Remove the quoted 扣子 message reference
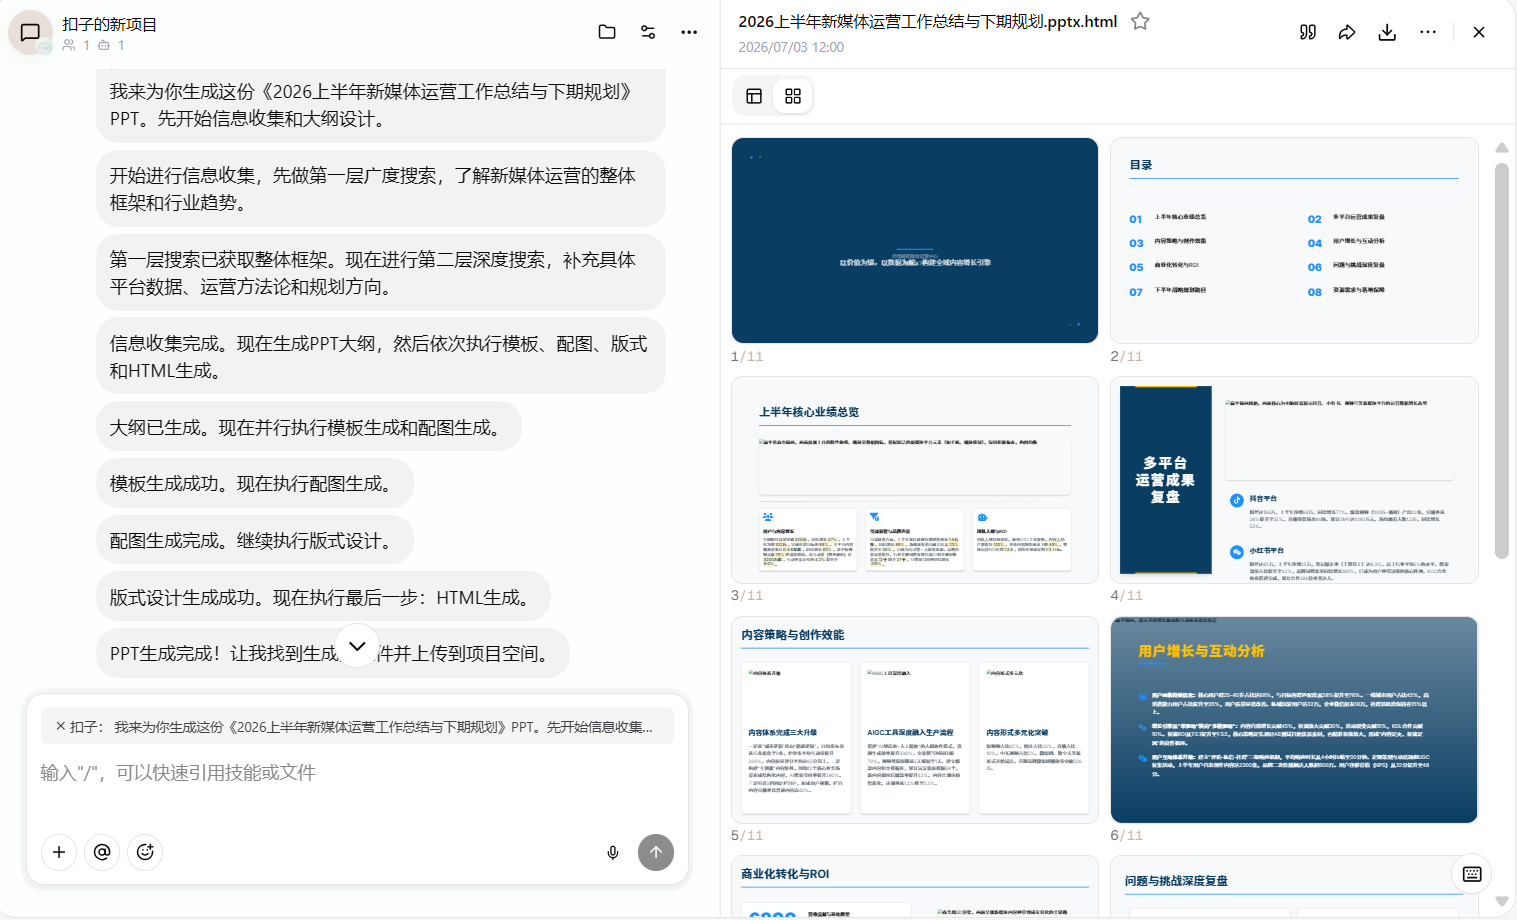The image size is (1517, 920). pyautogui.click(x=60, y=727)
